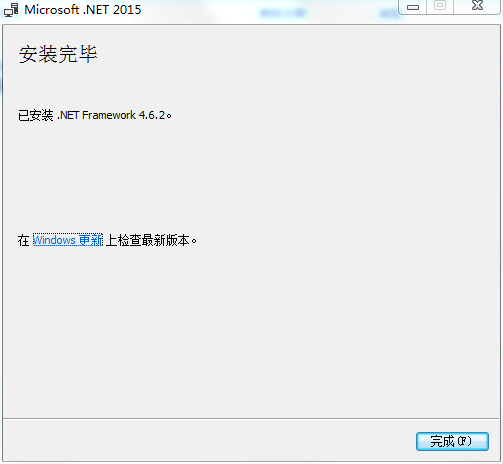This screenshot has width=503, height=464.
Task: Click the 完成(F) finish button
Action: [x=452, y=441]
